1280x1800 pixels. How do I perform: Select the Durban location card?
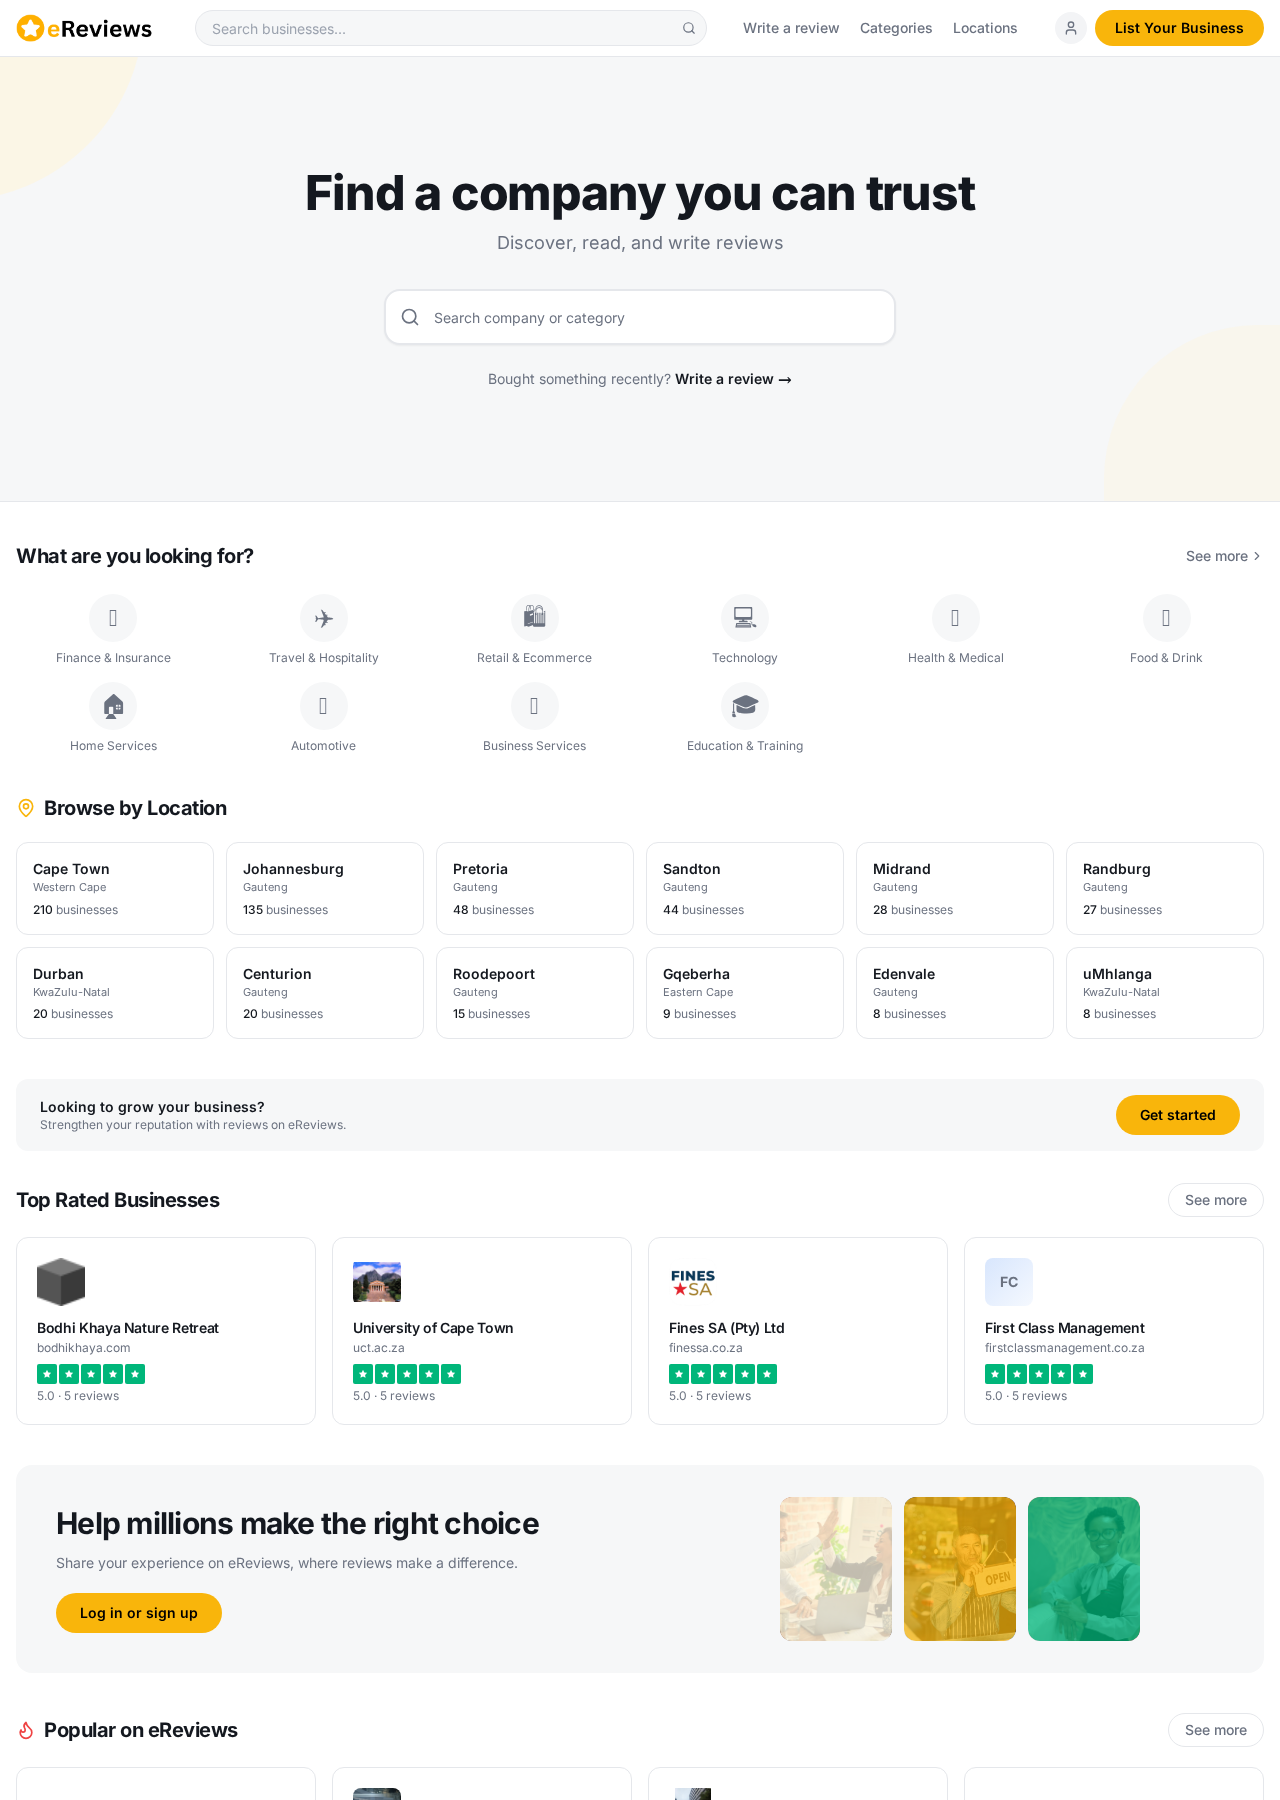click(x=115, y=993)
